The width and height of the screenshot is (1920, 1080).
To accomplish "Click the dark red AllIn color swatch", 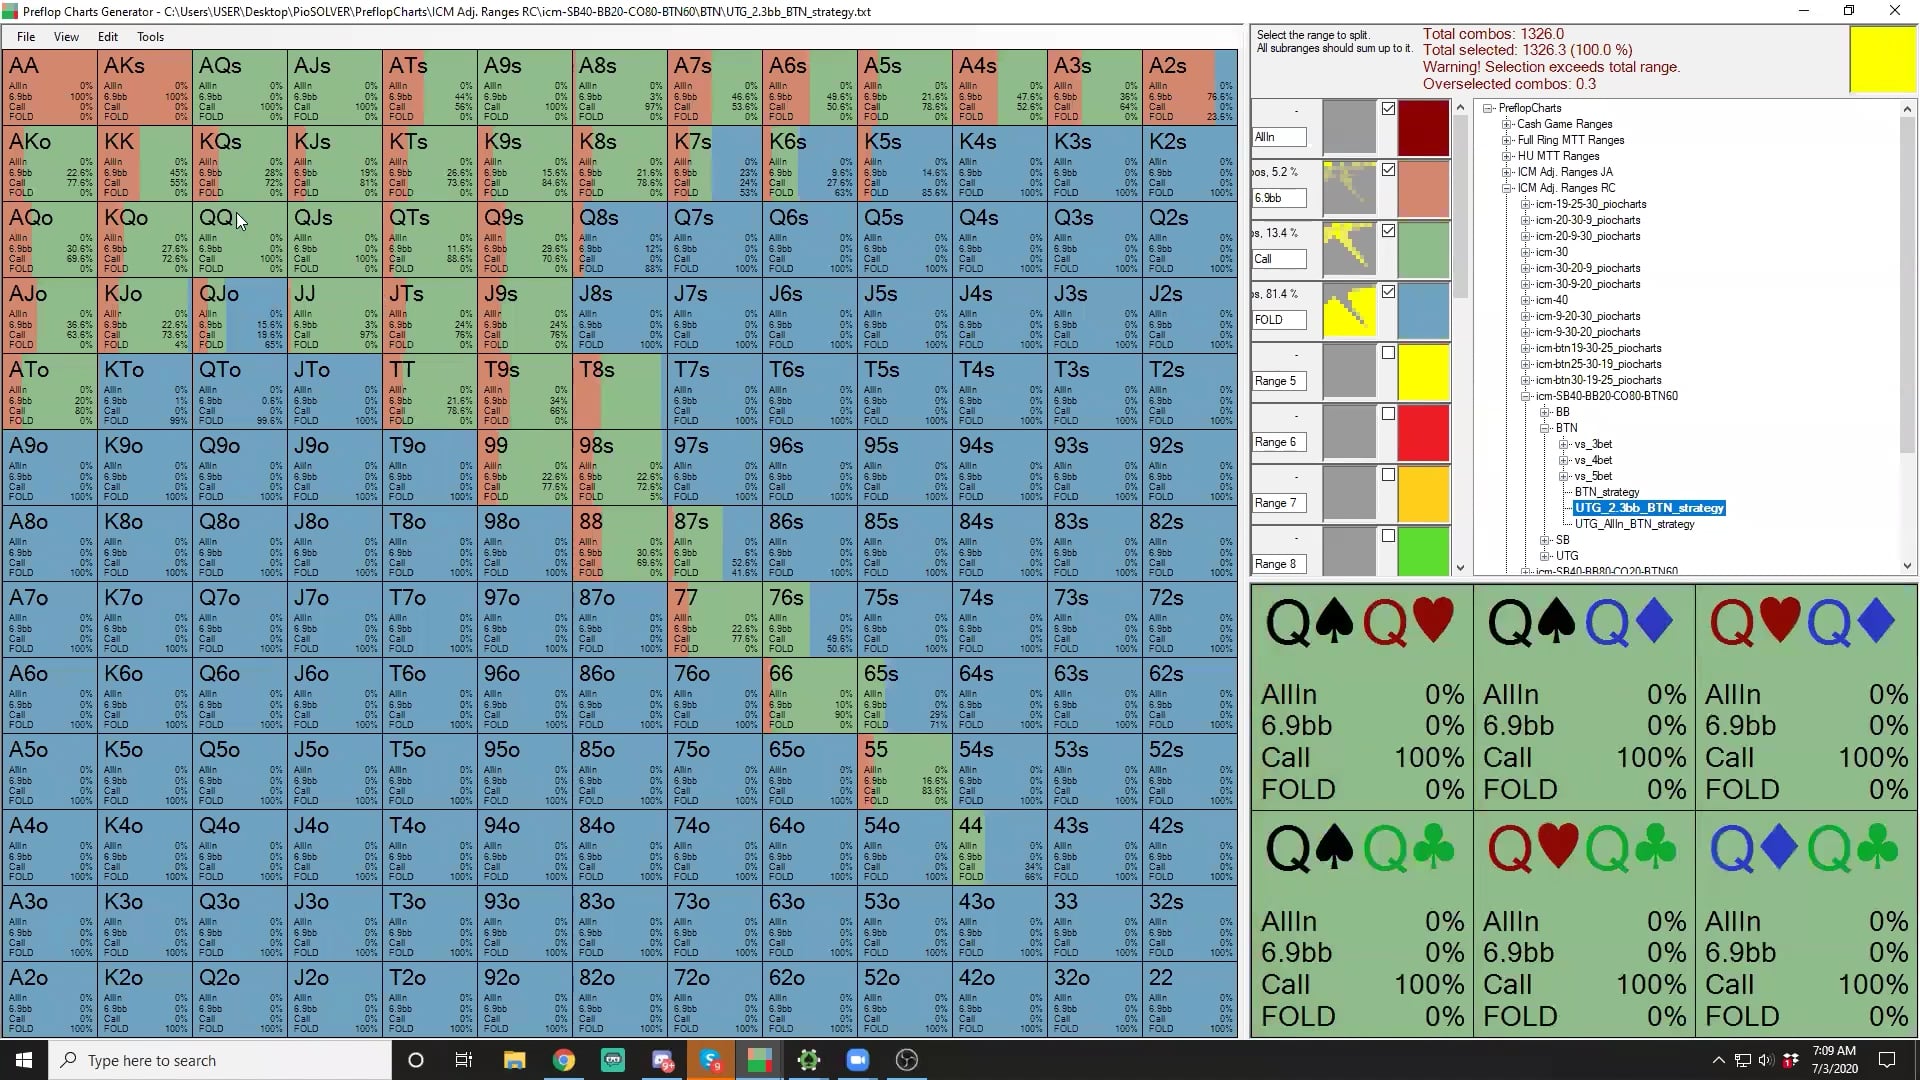I will pyautogui.click(x=1423, y=128).
